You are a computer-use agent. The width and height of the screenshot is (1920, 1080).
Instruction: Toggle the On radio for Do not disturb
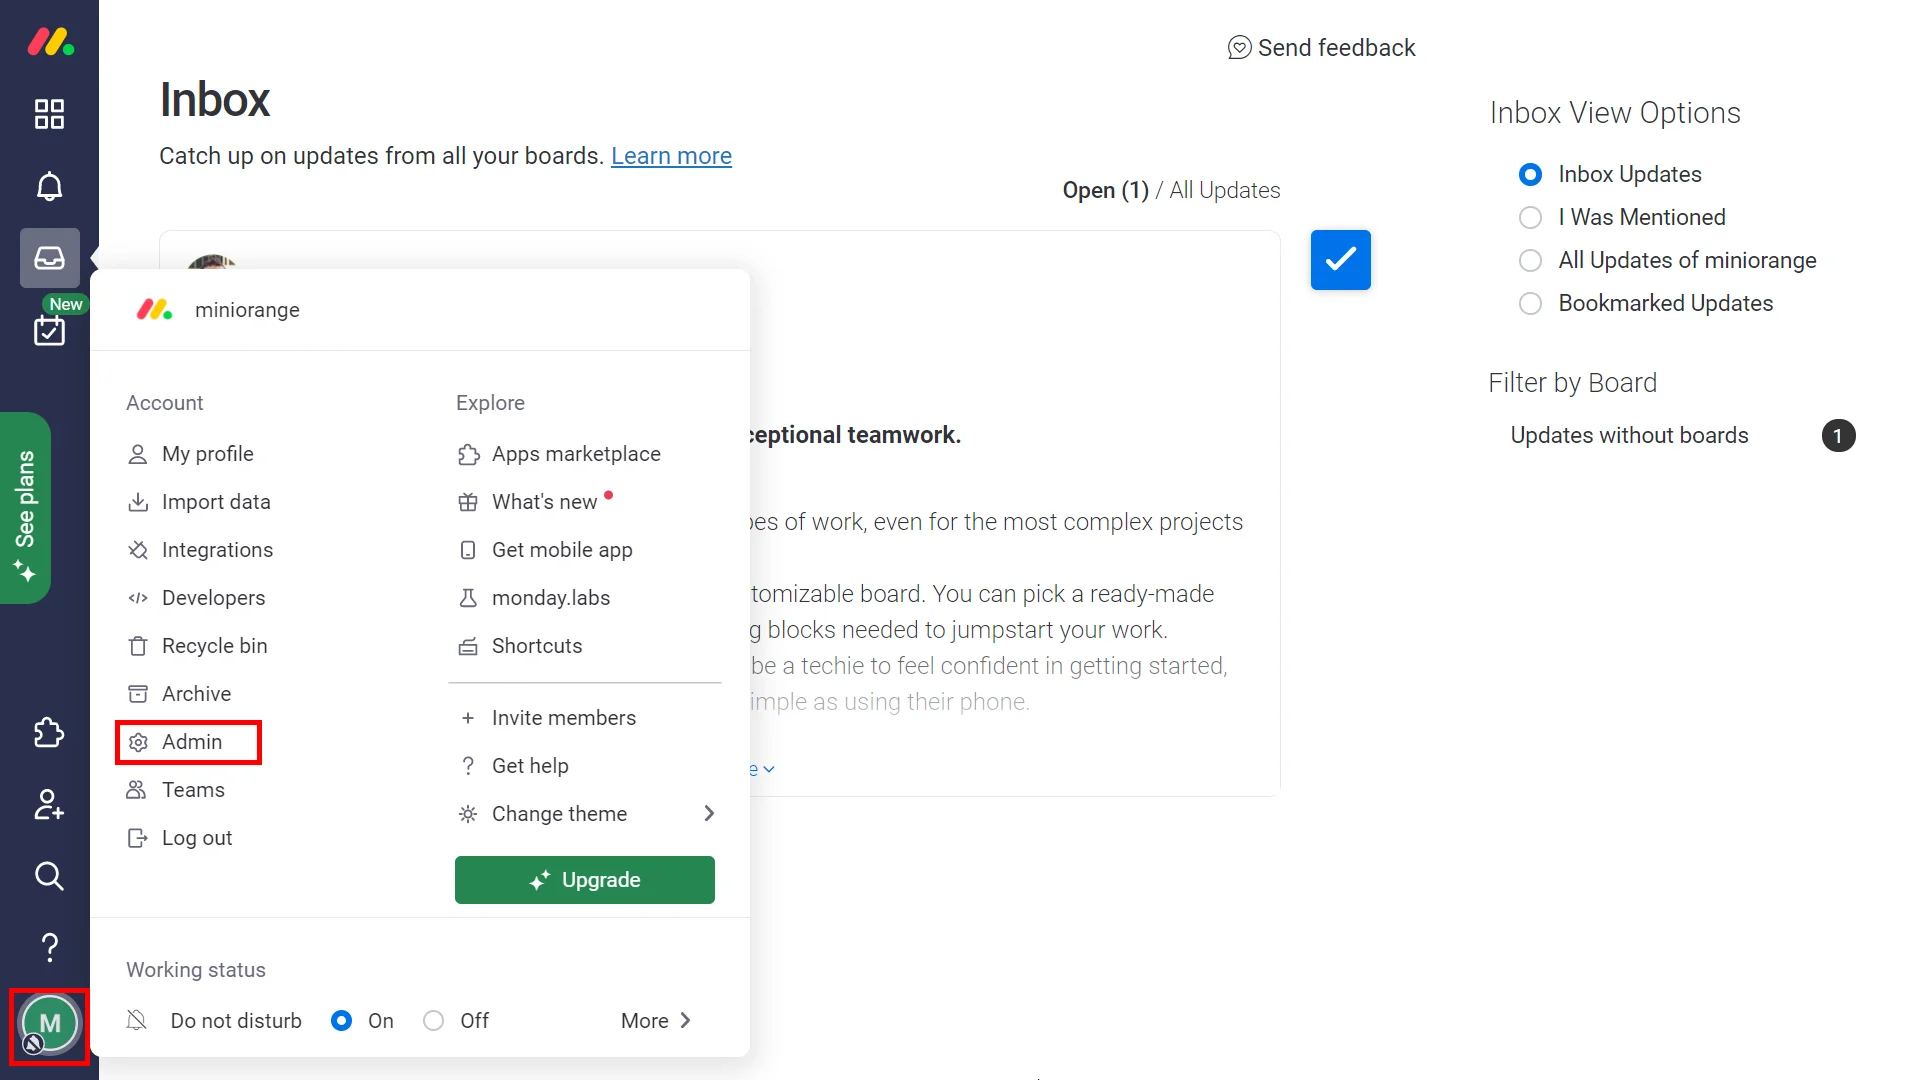[x=343, y=1020]
